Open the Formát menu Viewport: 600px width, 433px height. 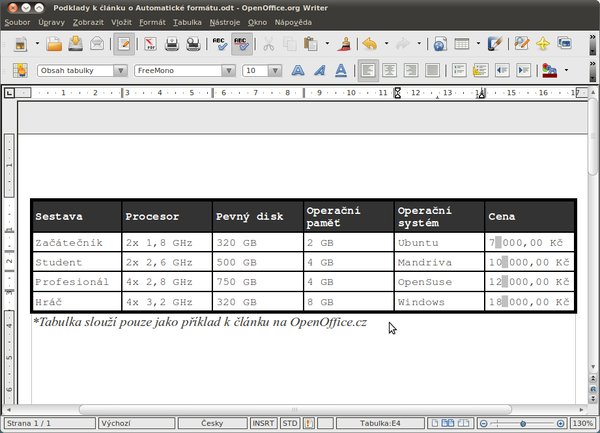pyautogui.click(x=152, y=22)
